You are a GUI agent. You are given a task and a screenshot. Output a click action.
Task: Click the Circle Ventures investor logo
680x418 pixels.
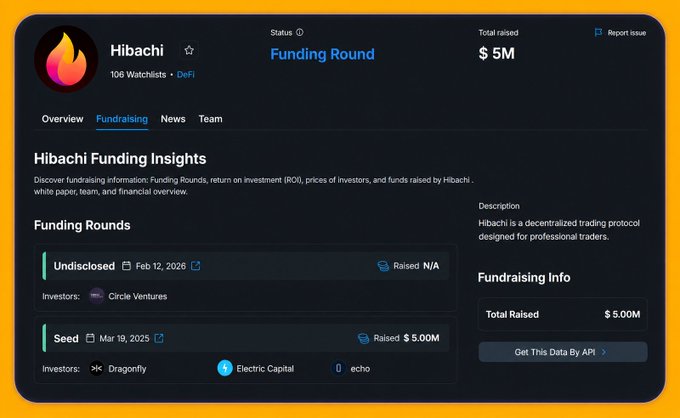[x=97, y=296]
